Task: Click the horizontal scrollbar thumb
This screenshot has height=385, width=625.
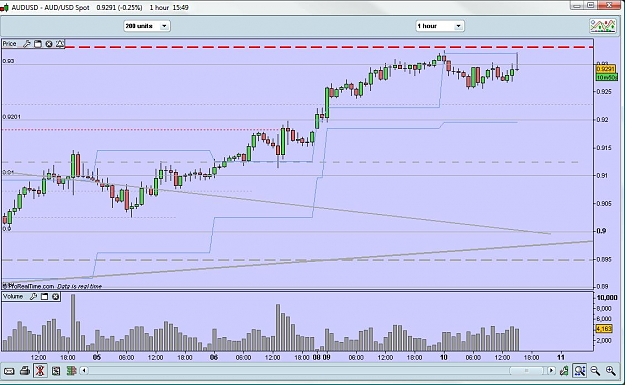Action: (x=526, y=371)
